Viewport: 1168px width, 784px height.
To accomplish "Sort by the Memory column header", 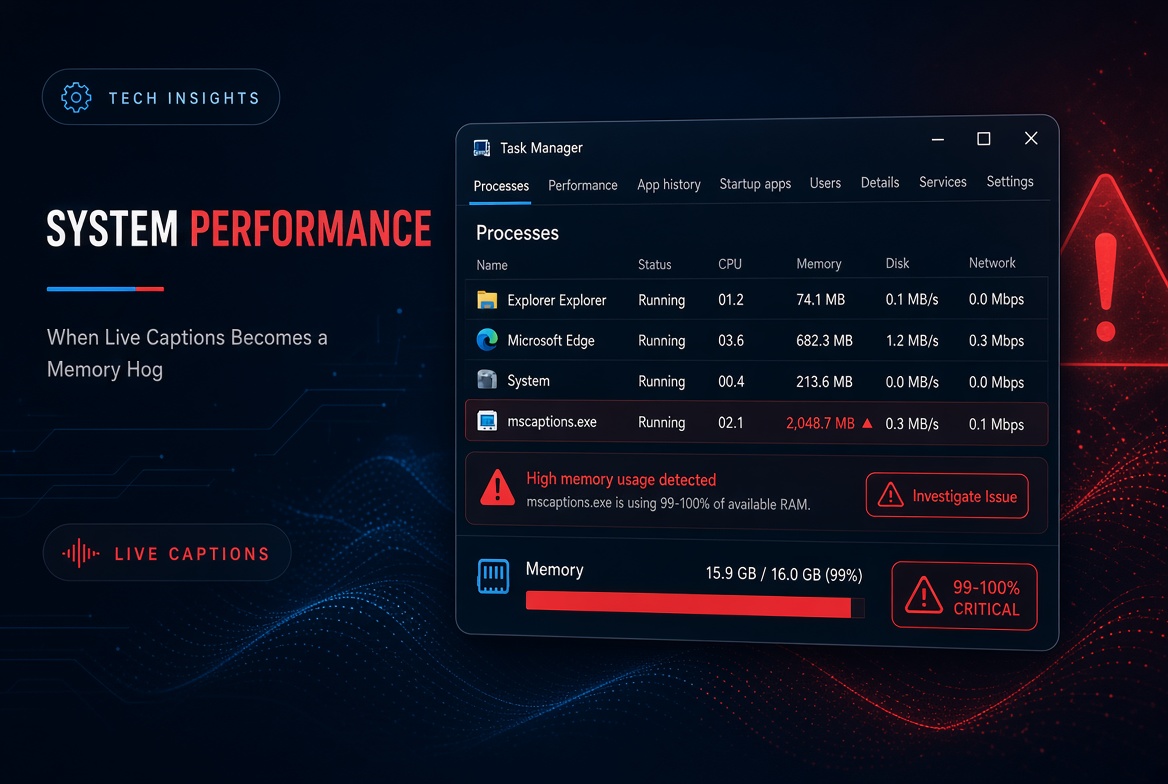I will (819, 263).
